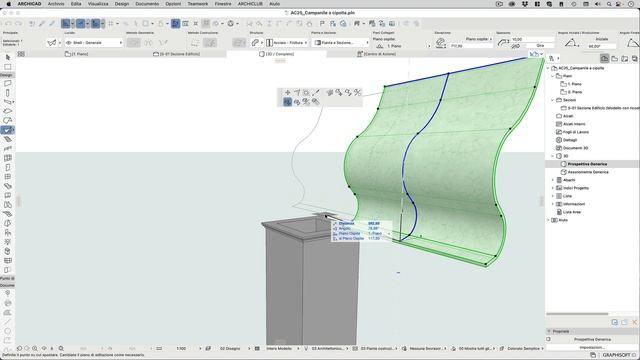
Task: Toggle the first blue highlighted guide button in the toolbar
Action: [x=66, y=24]
